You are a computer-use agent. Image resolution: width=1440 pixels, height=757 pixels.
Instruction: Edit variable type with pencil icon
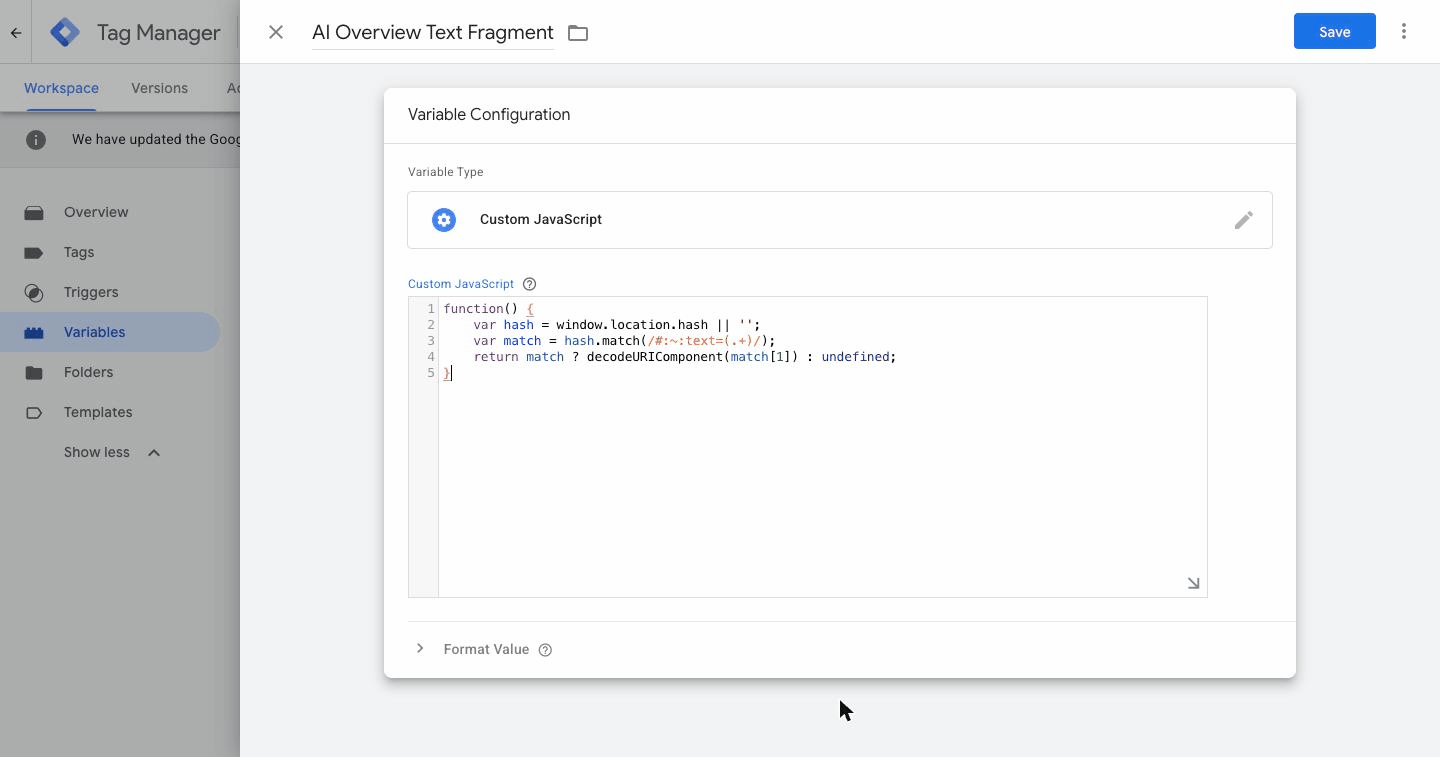[x=1243, y=220]
